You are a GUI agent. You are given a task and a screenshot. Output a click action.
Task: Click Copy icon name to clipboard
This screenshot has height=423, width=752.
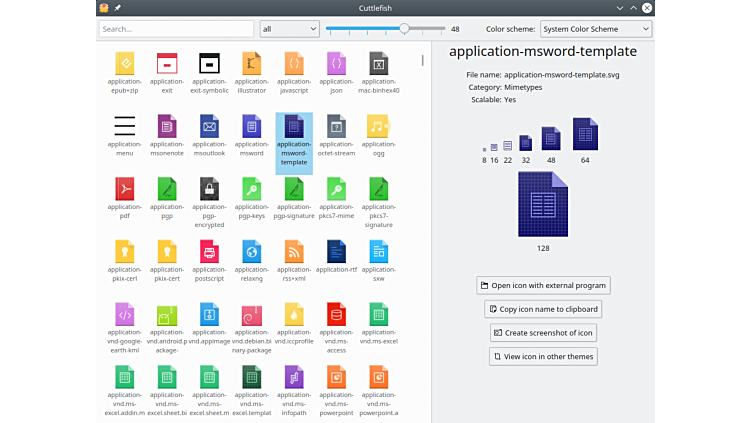(x=543, y=309)
